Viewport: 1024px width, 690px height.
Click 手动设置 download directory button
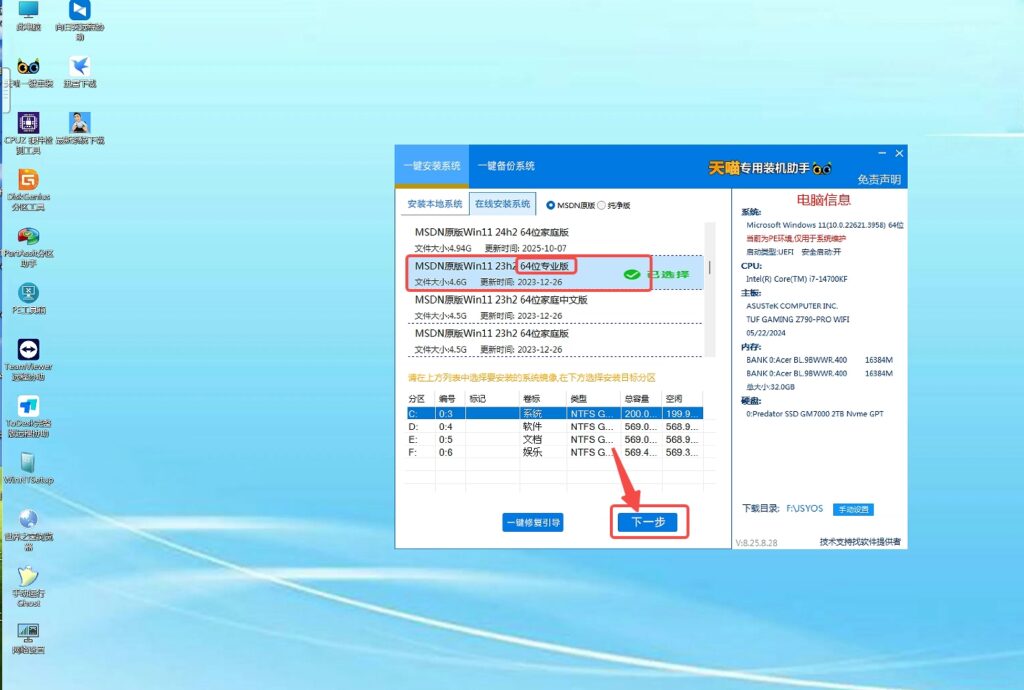pos(853,509)
